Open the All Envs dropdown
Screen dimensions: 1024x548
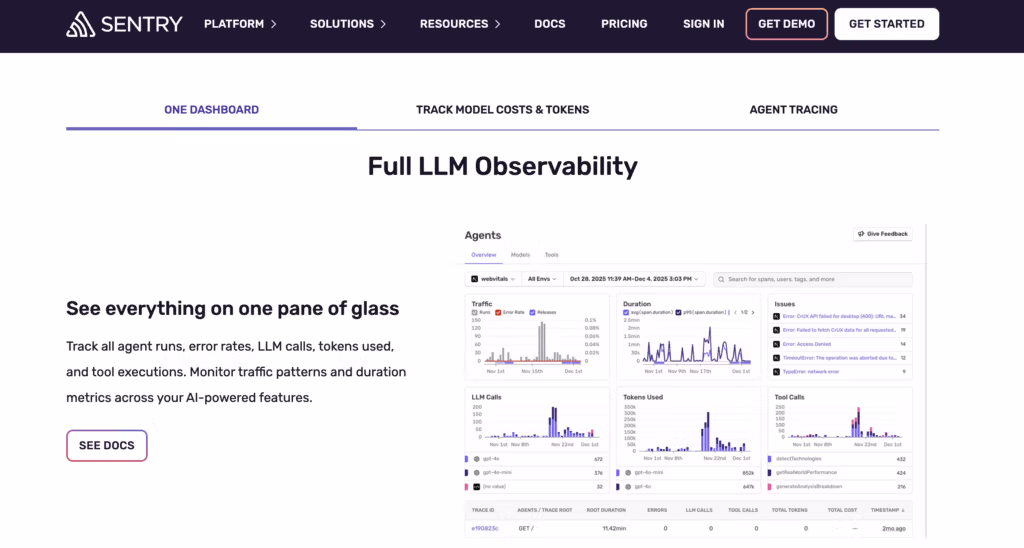tap(542, 279)
